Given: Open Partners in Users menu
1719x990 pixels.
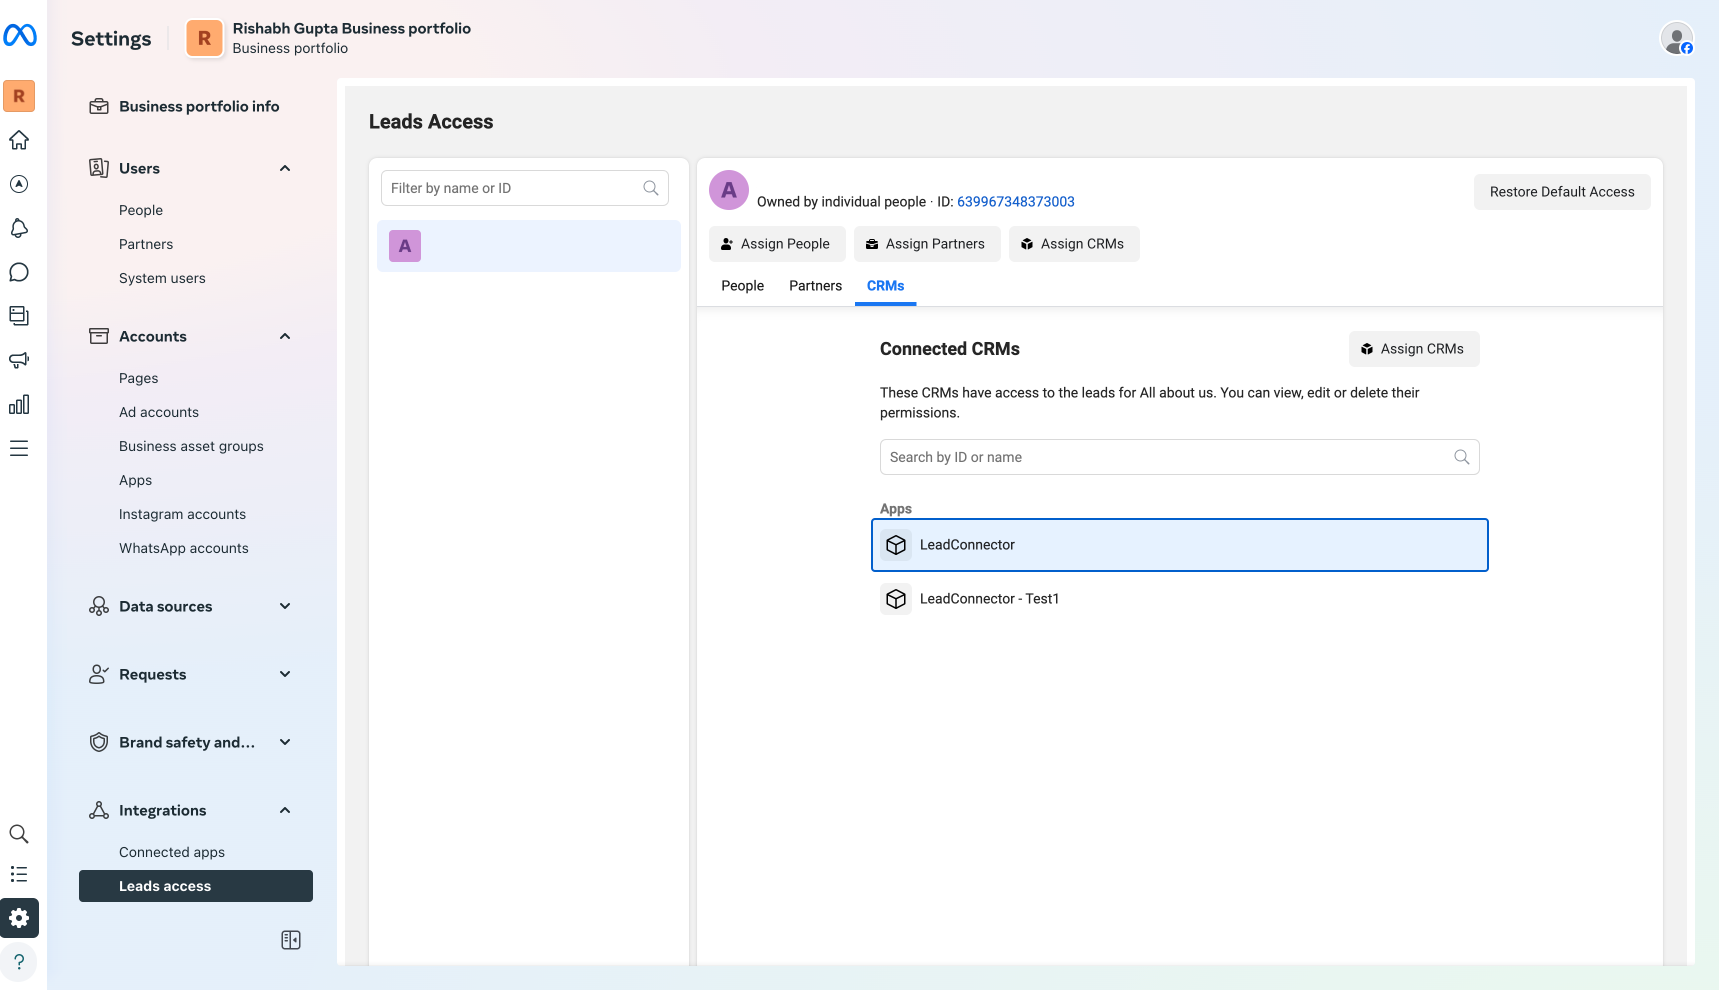Looking at the screenshot, I should coord(146,244).
